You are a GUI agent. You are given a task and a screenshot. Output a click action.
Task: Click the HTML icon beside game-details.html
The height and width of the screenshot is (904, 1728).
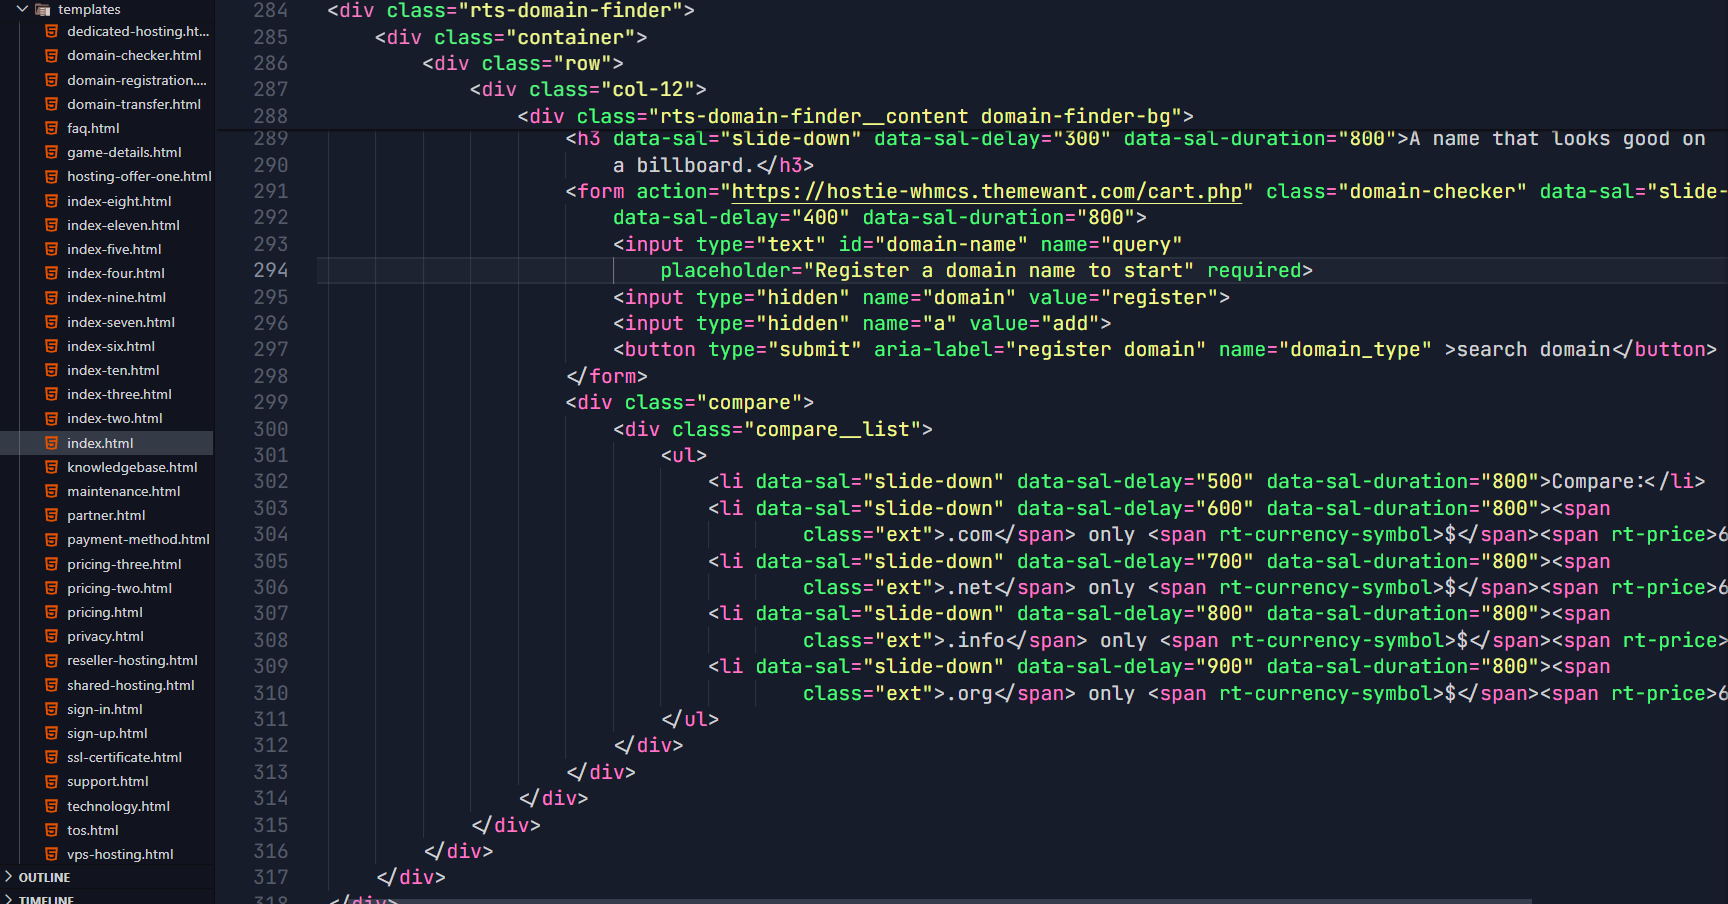51,152
